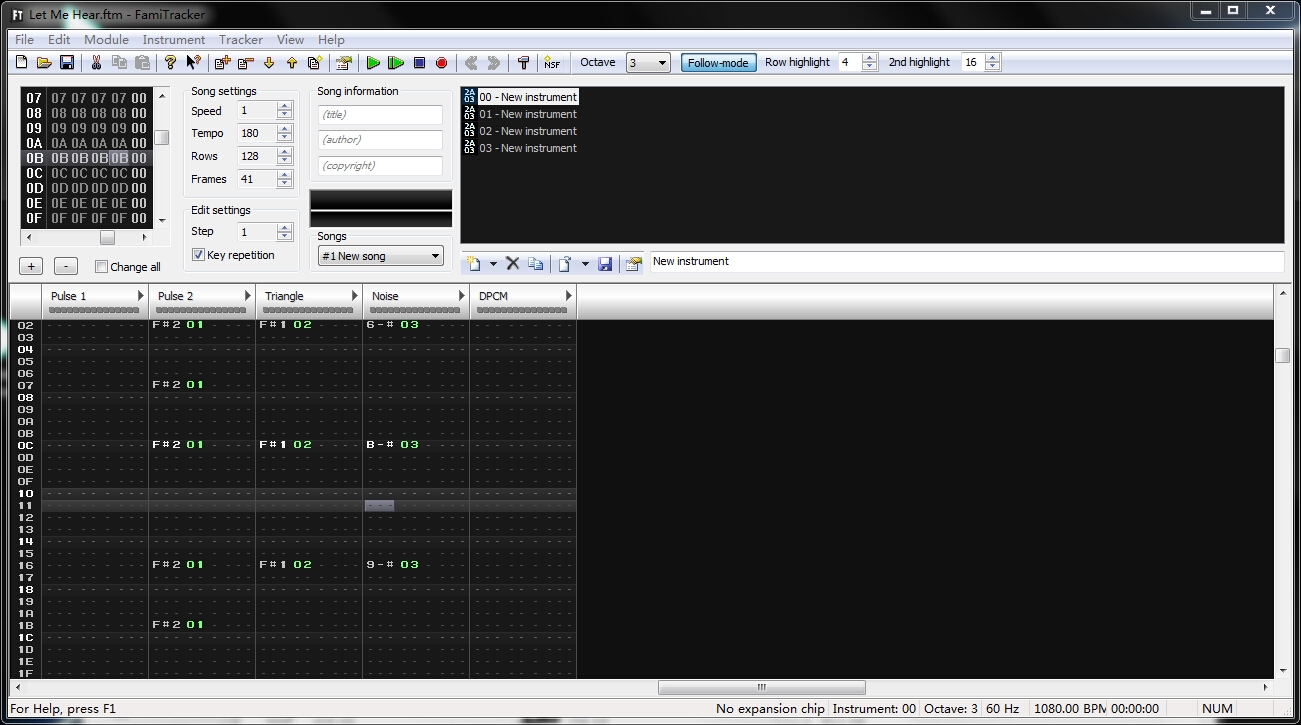Move frame up with arrow icon
Screen dimensions: 1301x725
pos(291,63)
